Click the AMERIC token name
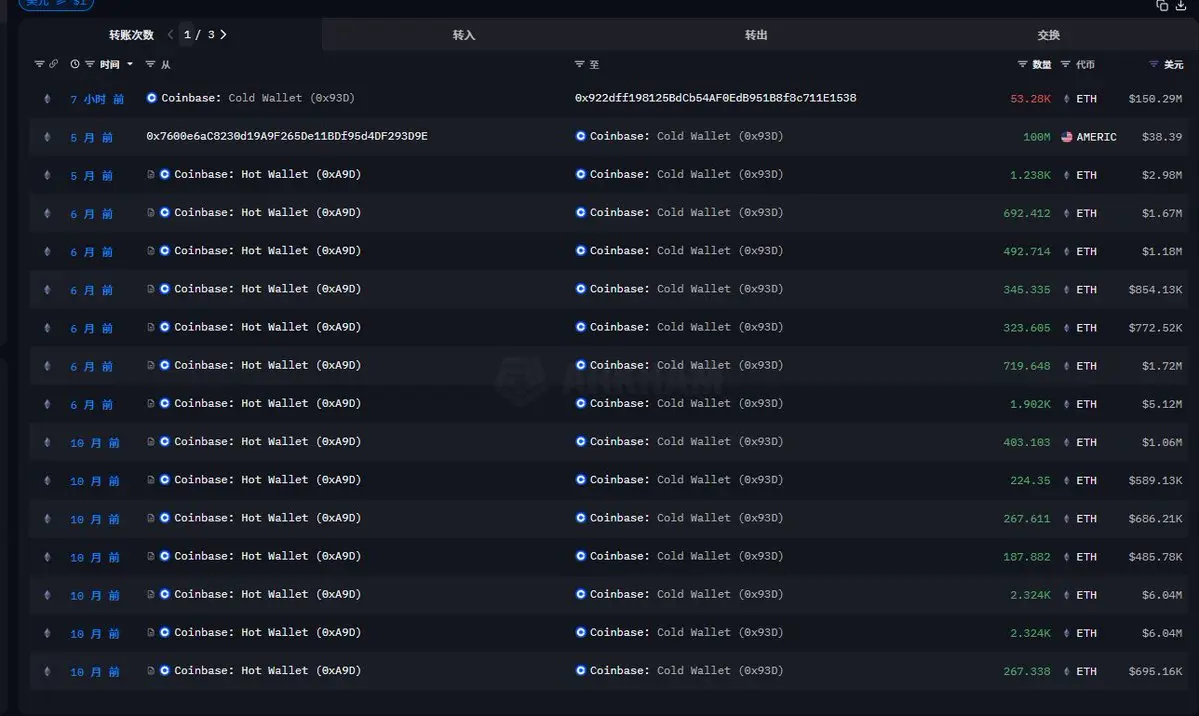This screenshot has width=1199, height=716. pos(1097,137)
